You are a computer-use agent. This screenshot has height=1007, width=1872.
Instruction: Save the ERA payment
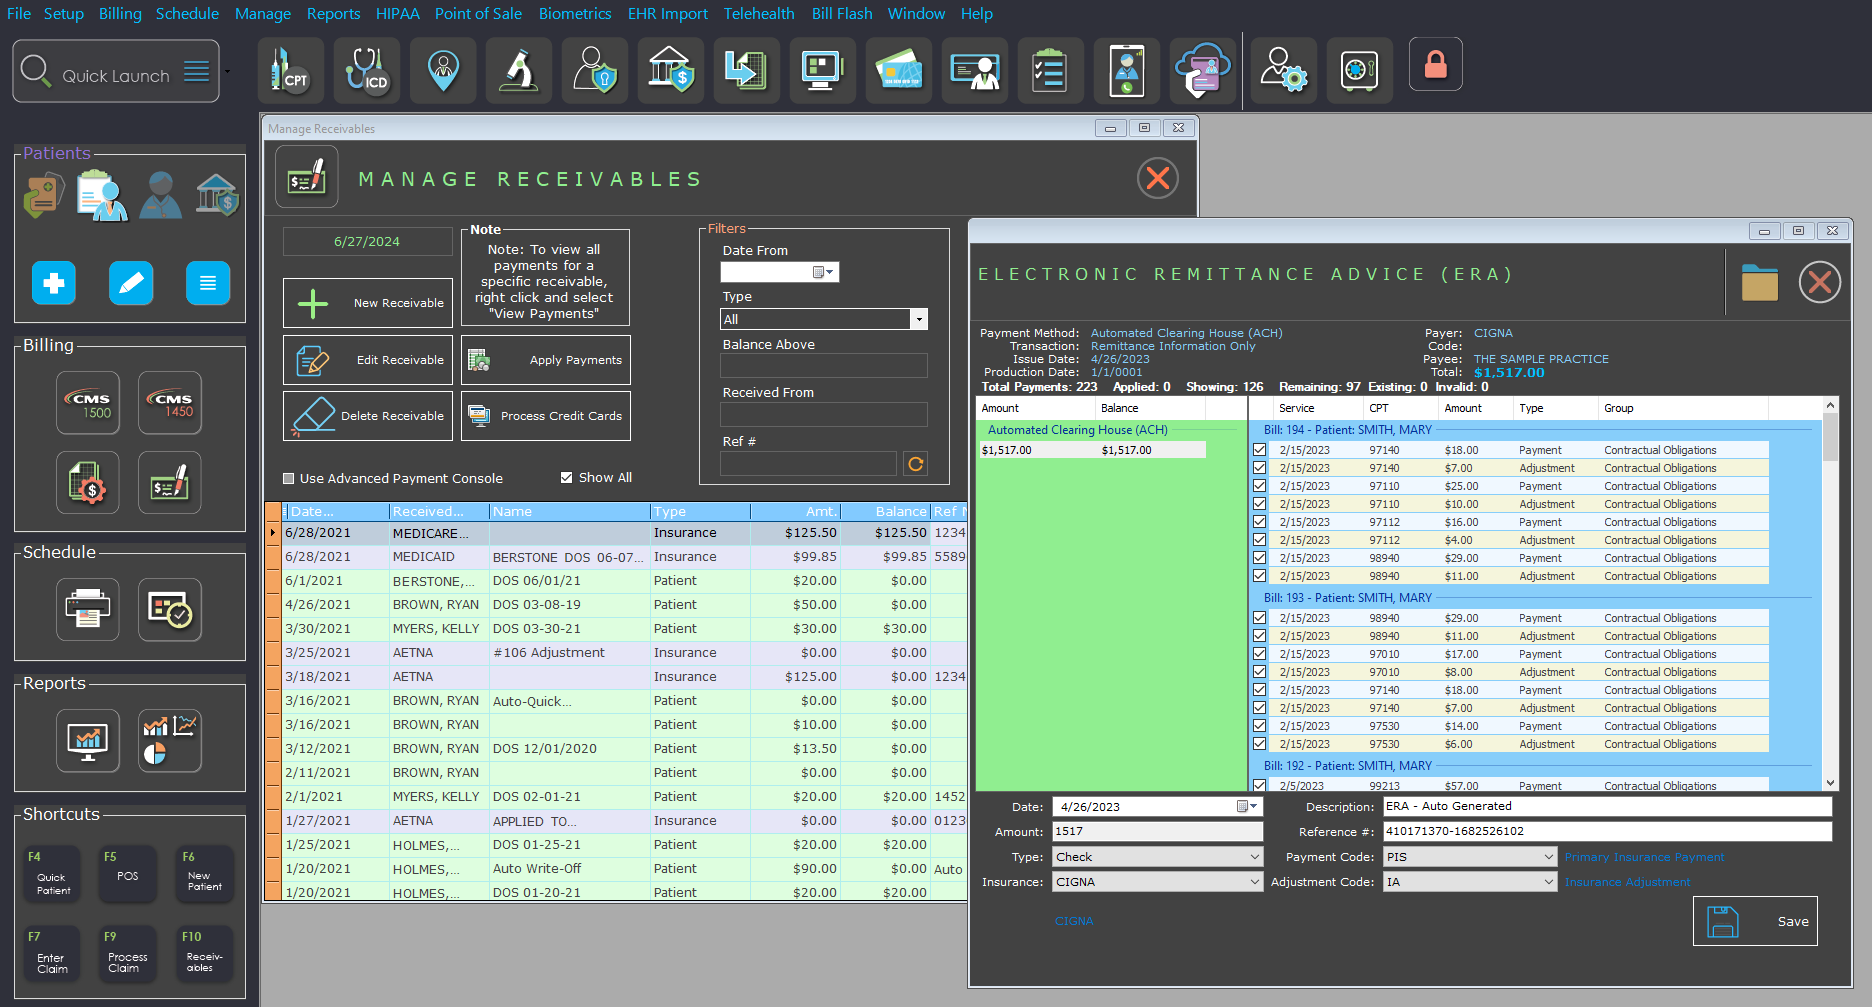point(1755,921)
